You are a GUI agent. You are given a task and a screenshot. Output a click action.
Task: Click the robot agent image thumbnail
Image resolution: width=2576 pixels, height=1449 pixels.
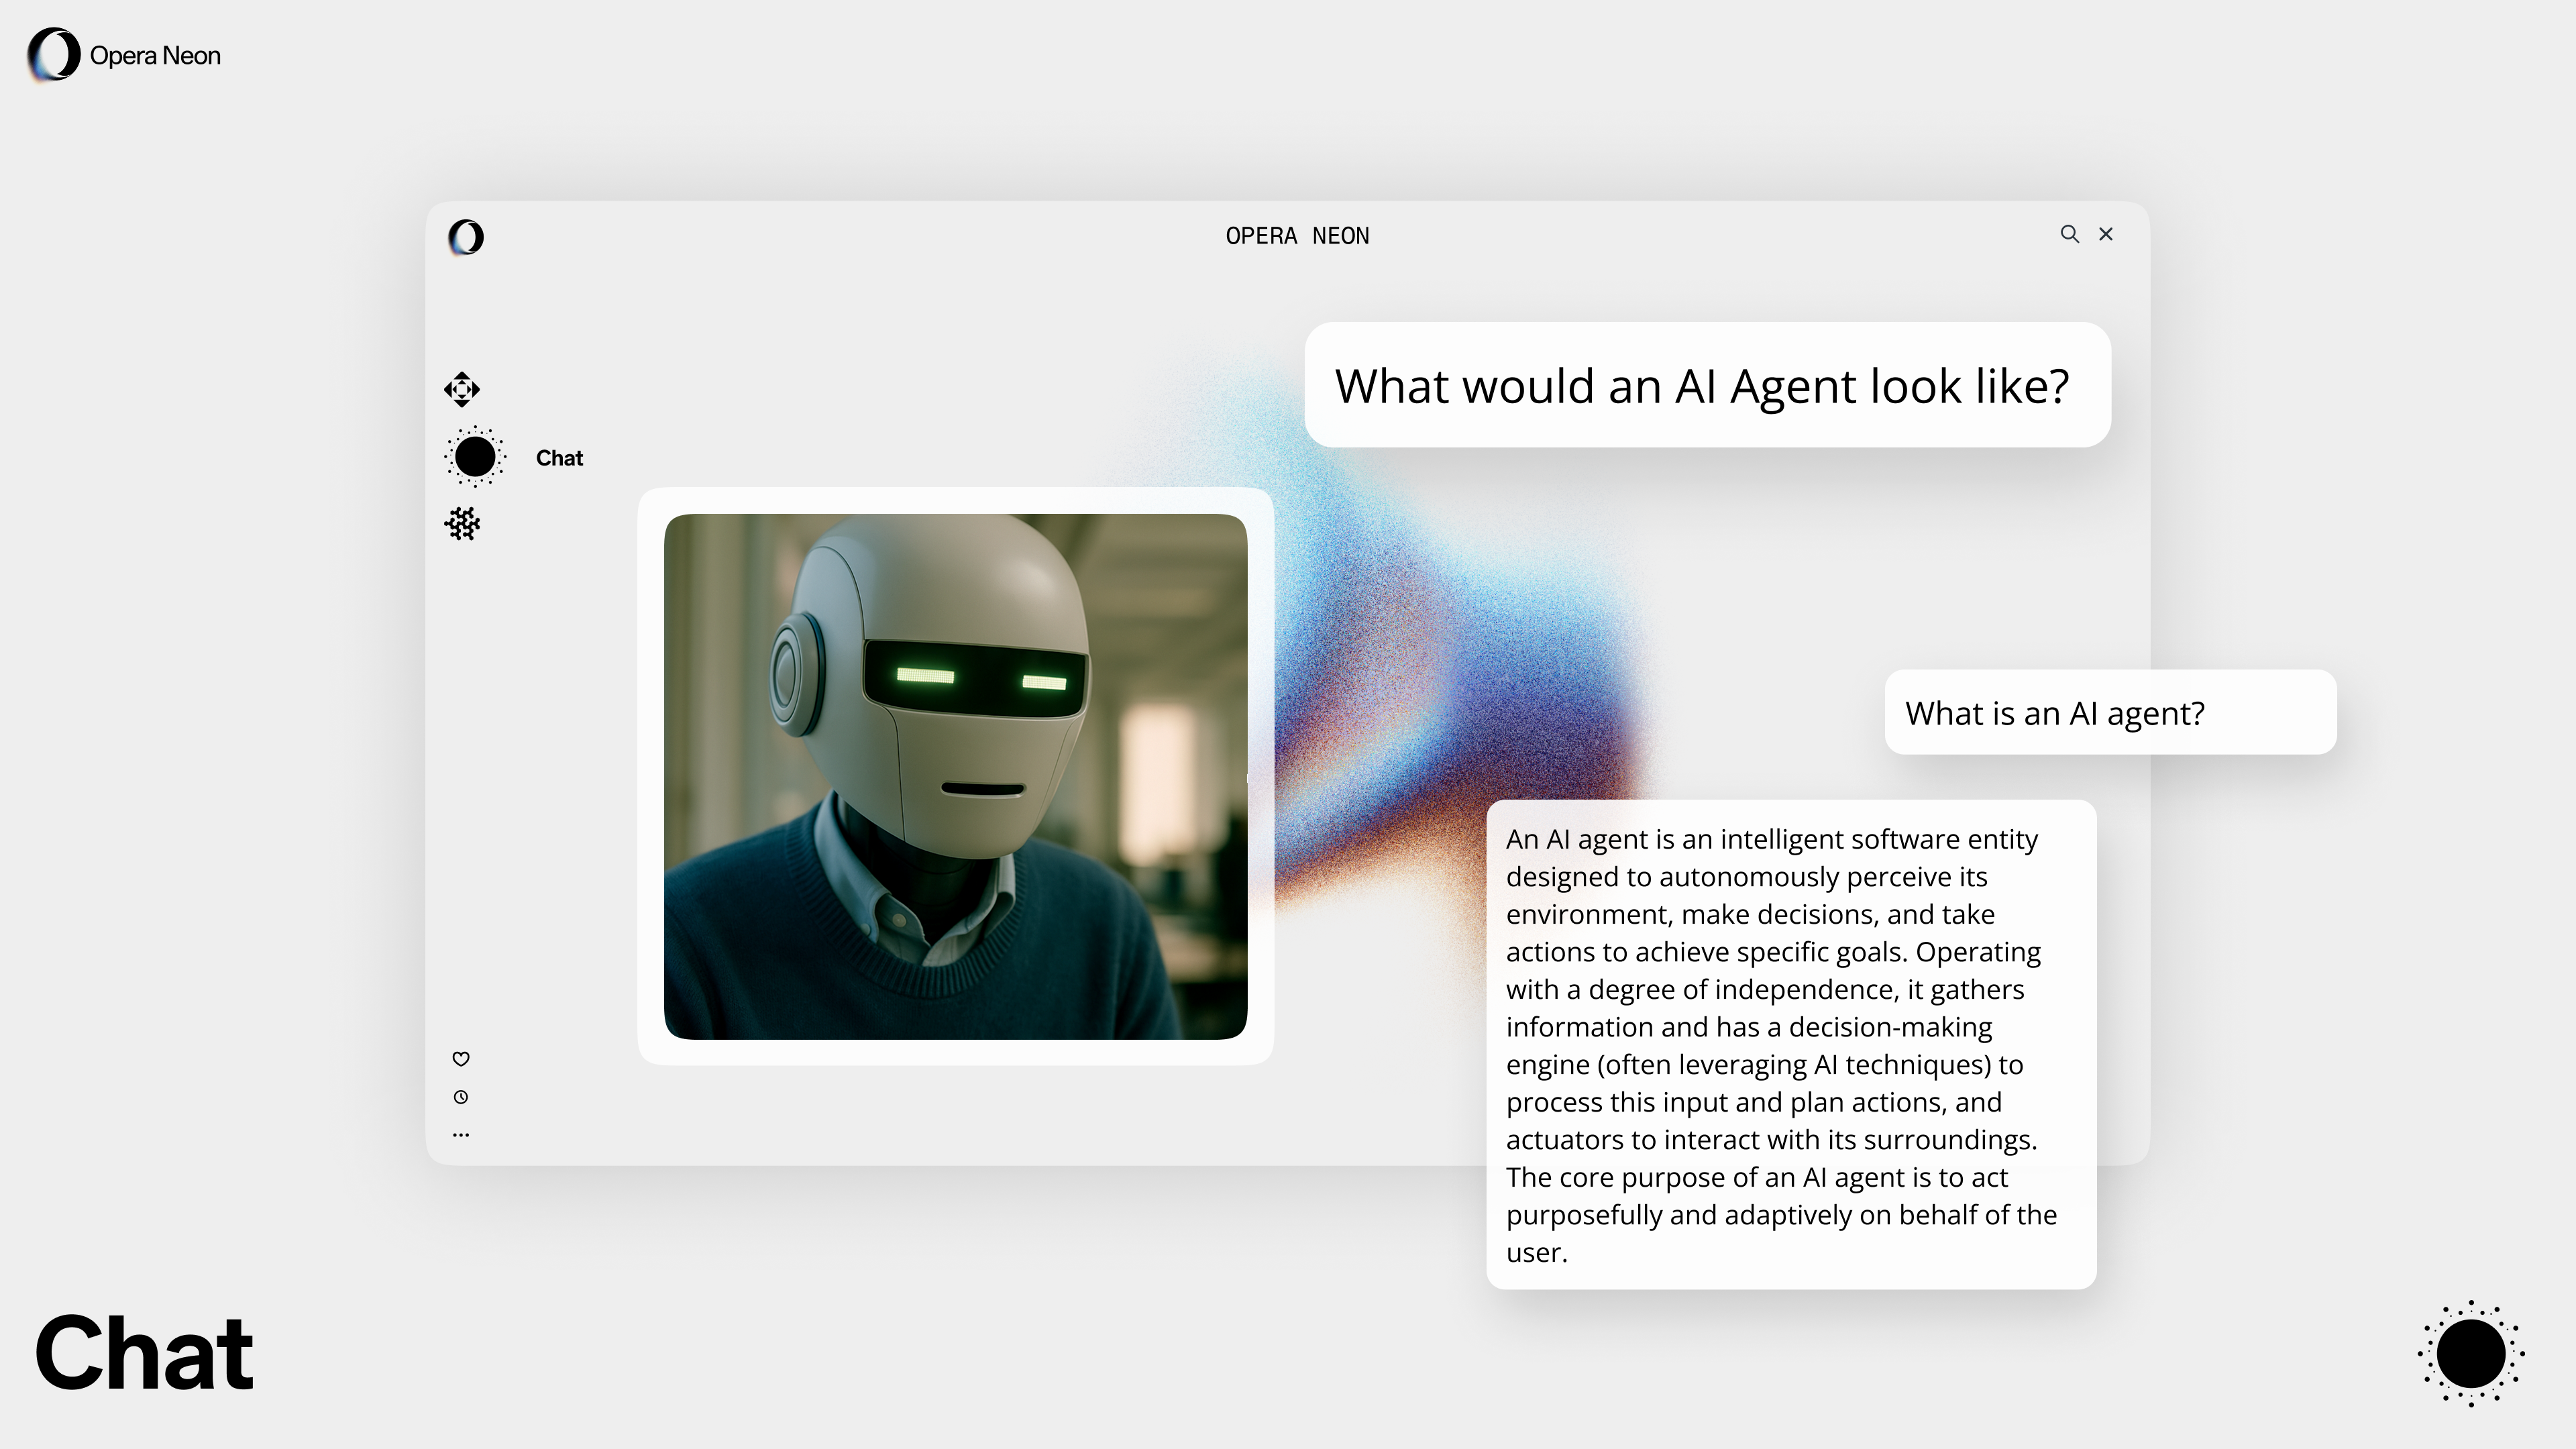coord(955,776)
